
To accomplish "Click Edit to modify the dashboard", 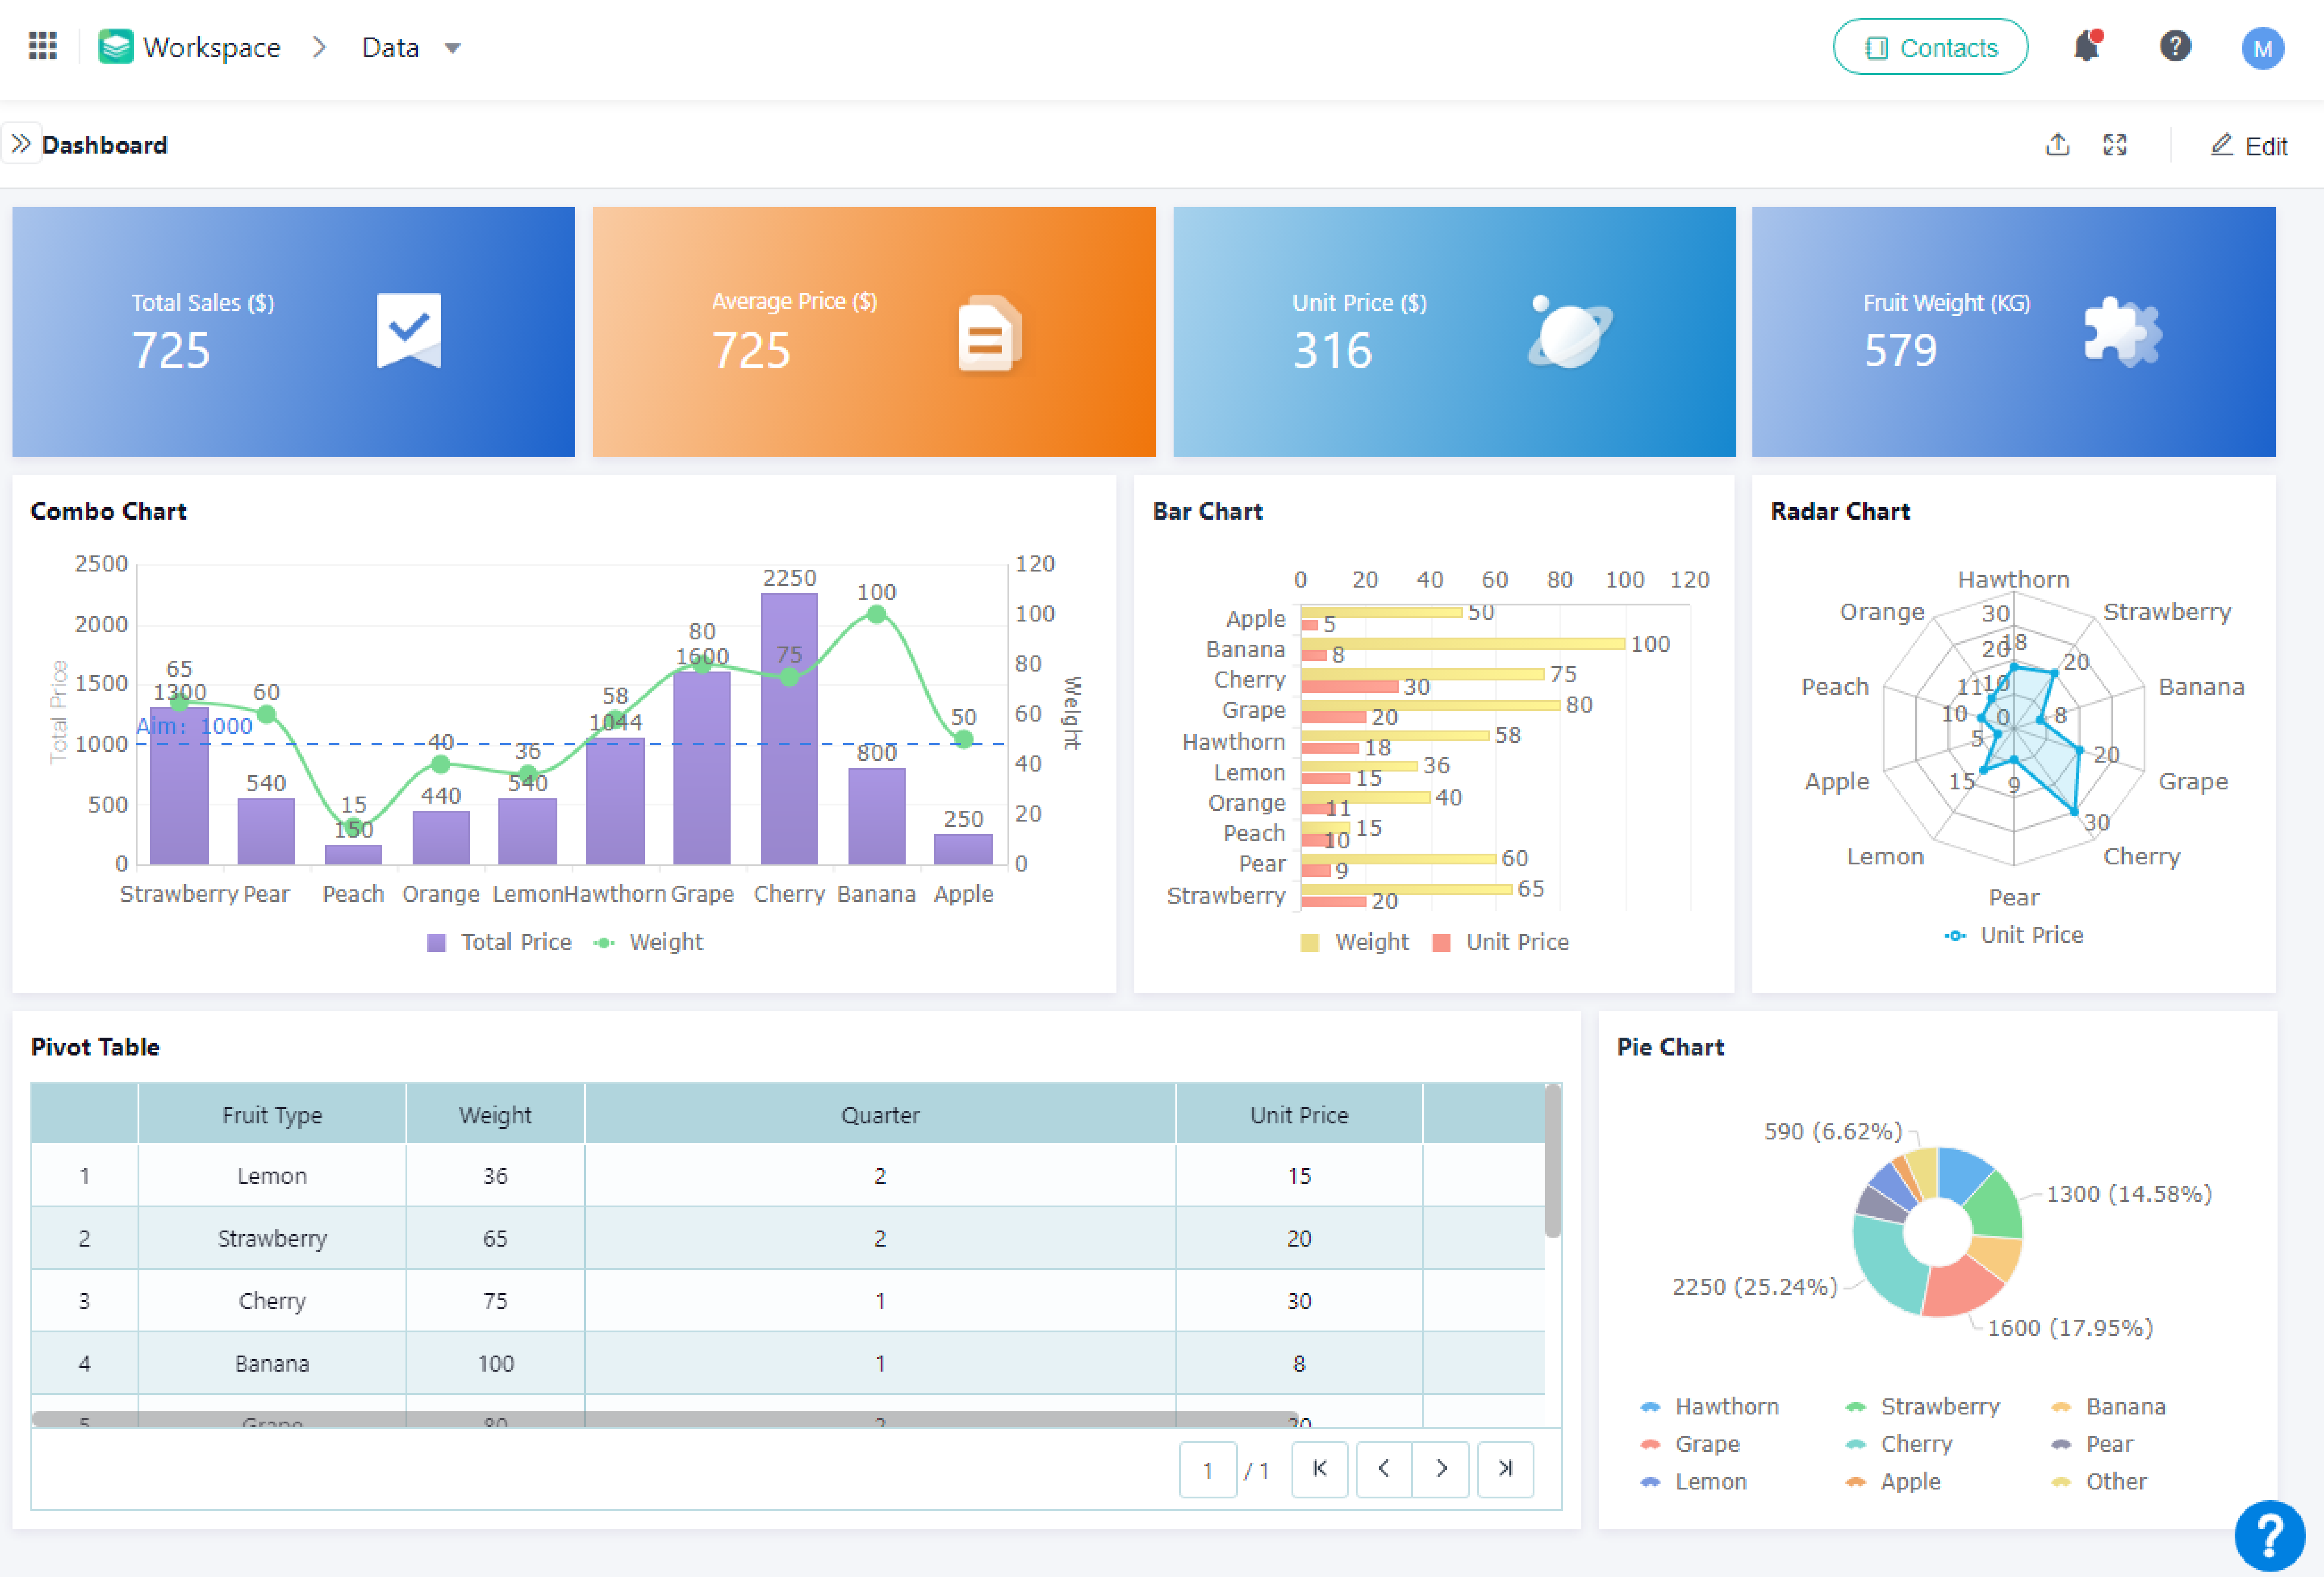I will pyautogui.click(x=2249, y=145).
